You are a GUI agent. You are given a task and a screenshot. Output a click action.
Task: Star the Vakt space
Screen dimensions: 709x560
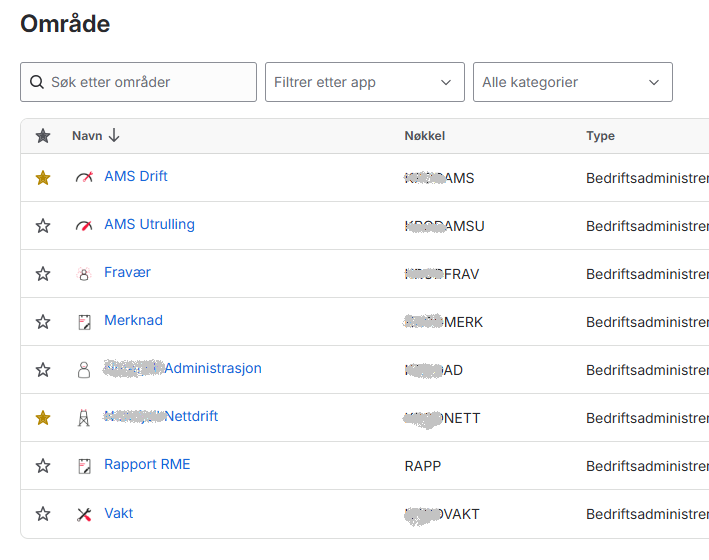[43, 514]
